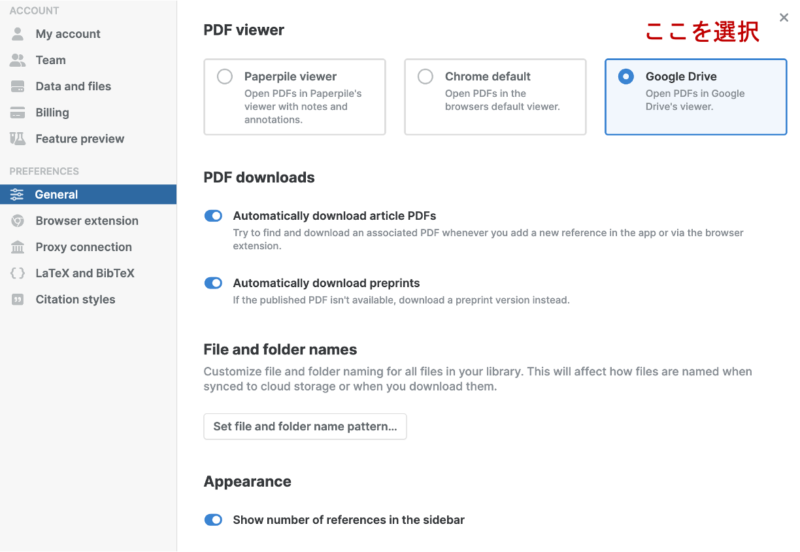Close the settings dialog with the X
The image size is (800, 552).
[x=784, y=18]
